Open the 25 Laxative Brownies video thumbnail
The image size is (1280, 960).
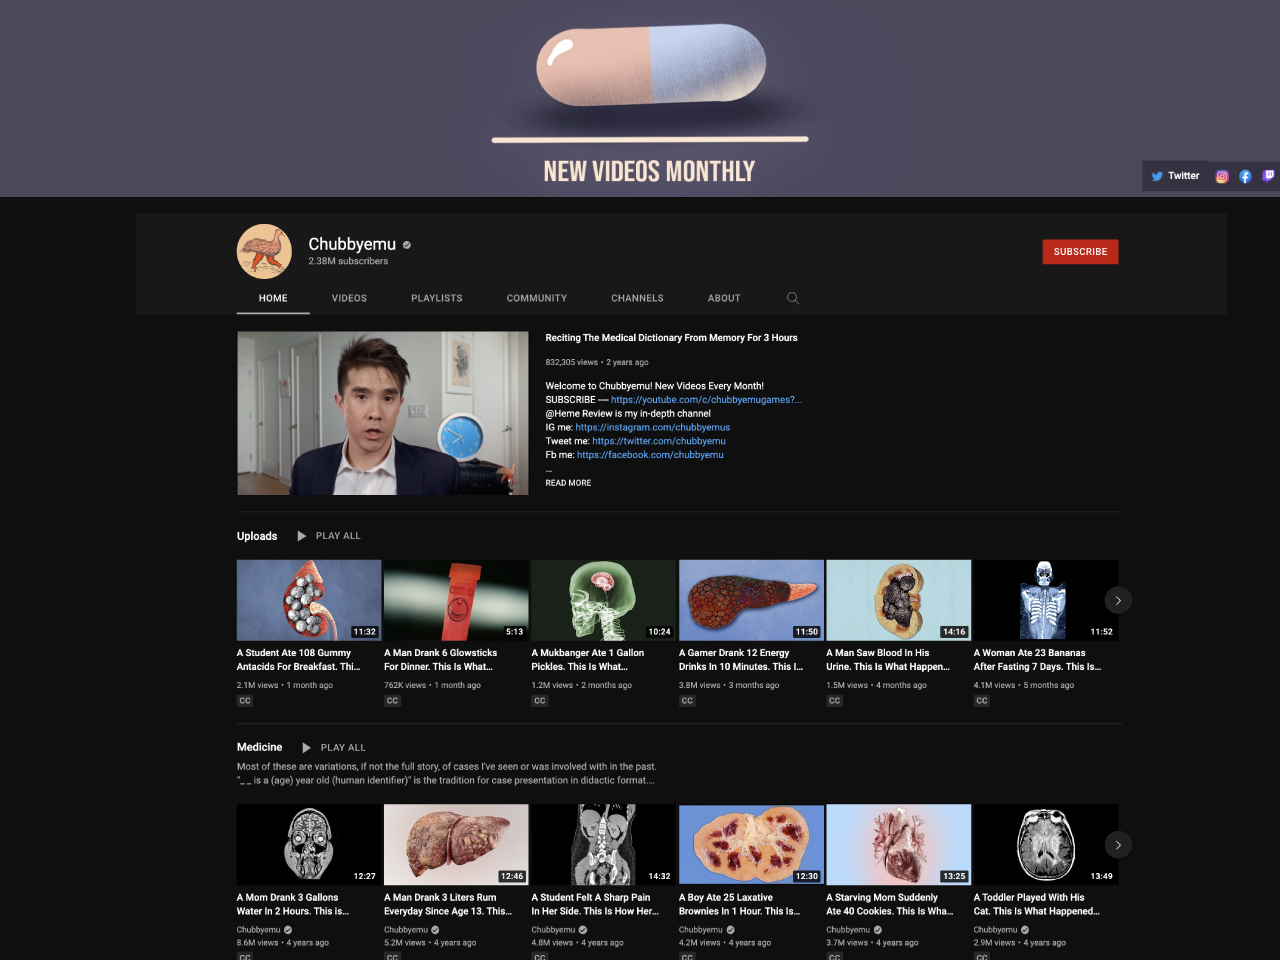click(x=751, y=845)
